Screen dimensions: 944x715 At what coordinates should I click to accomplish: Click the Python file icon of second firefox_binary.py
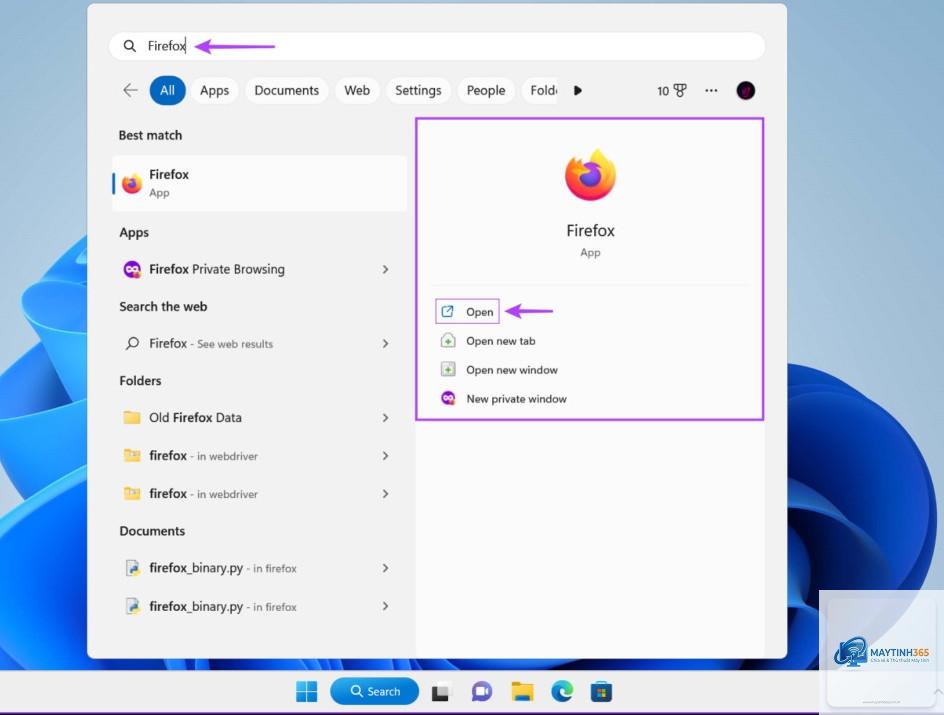[x=132, y=606]
